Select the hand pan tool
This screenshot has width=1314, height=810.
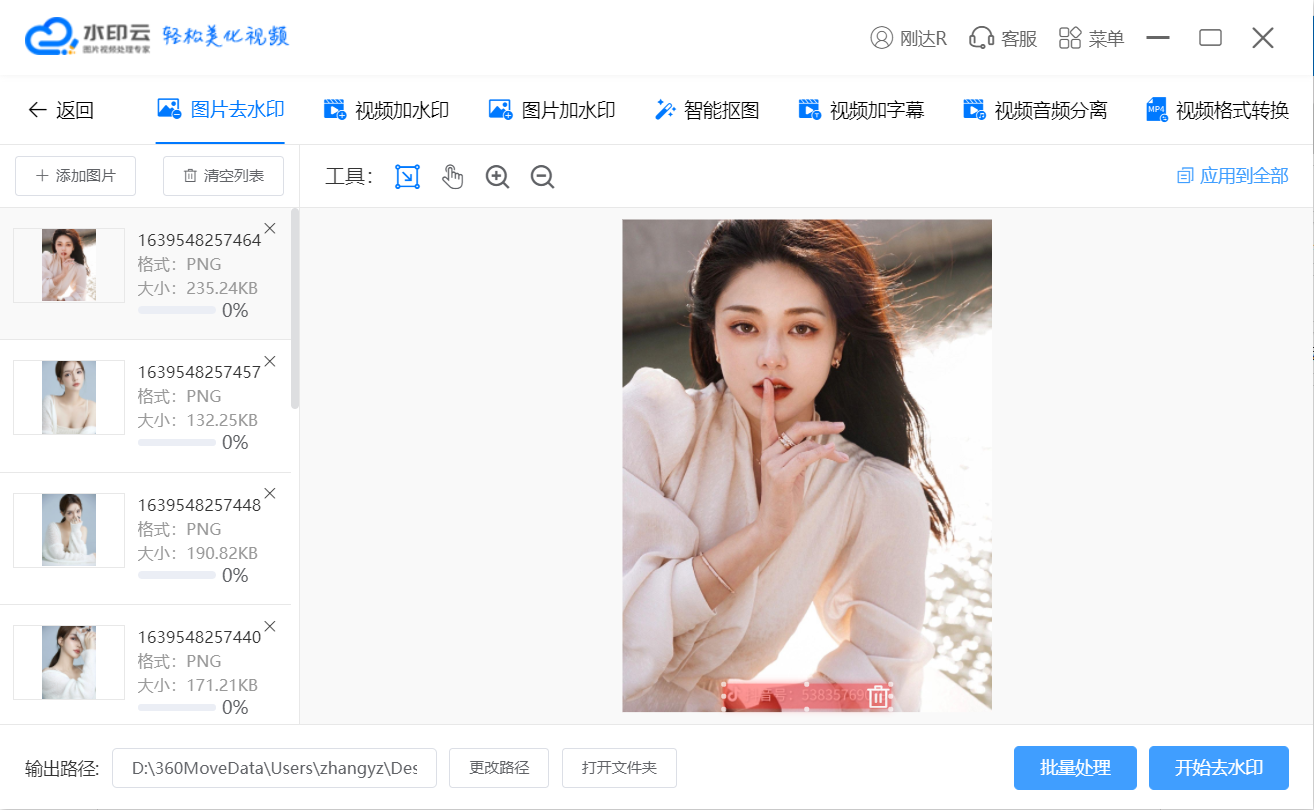453,177
